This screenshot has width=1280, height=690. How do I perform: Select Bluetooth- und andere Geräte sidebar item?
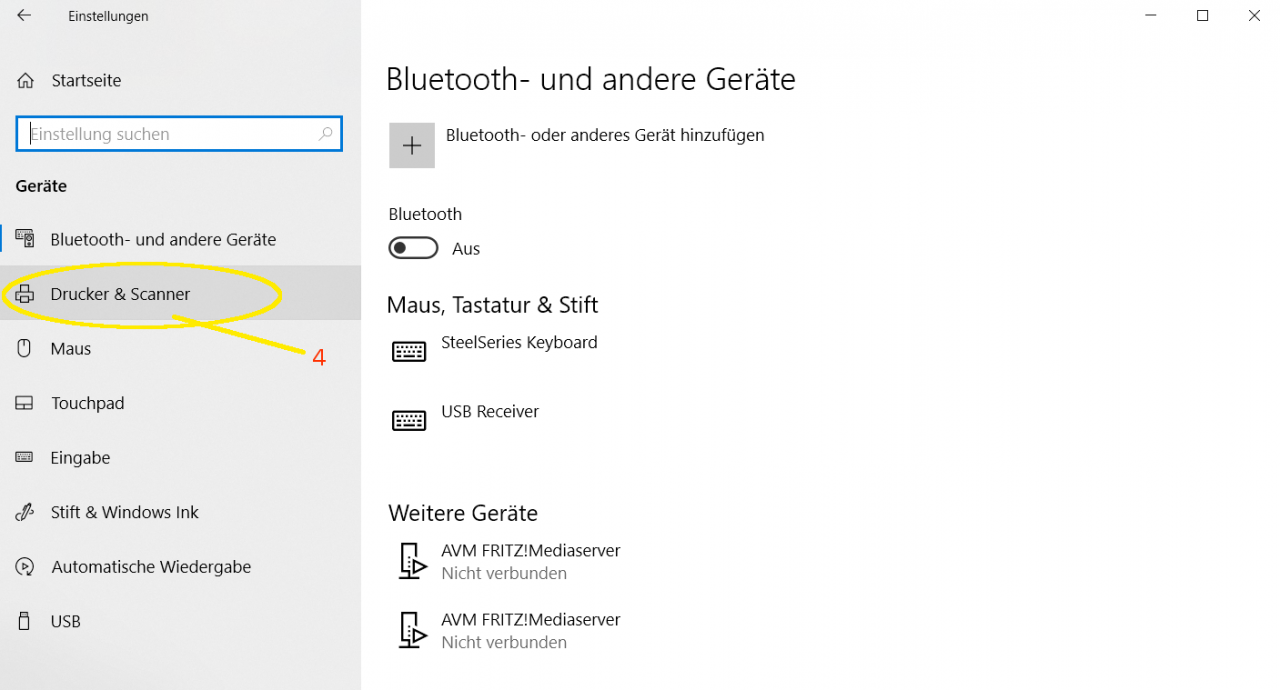coord(180,239)
